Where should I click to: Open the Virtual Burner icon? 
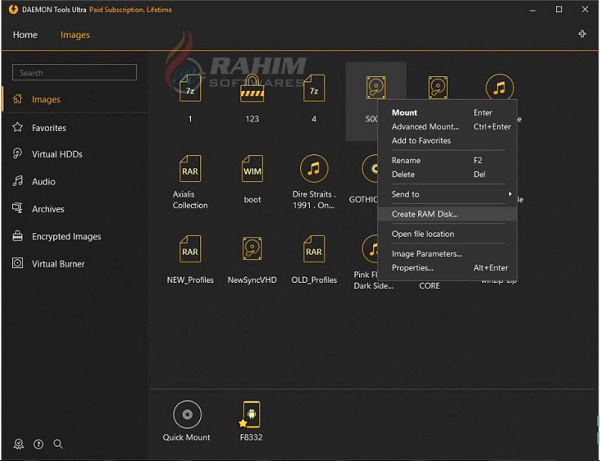click(x=18, y=263)
